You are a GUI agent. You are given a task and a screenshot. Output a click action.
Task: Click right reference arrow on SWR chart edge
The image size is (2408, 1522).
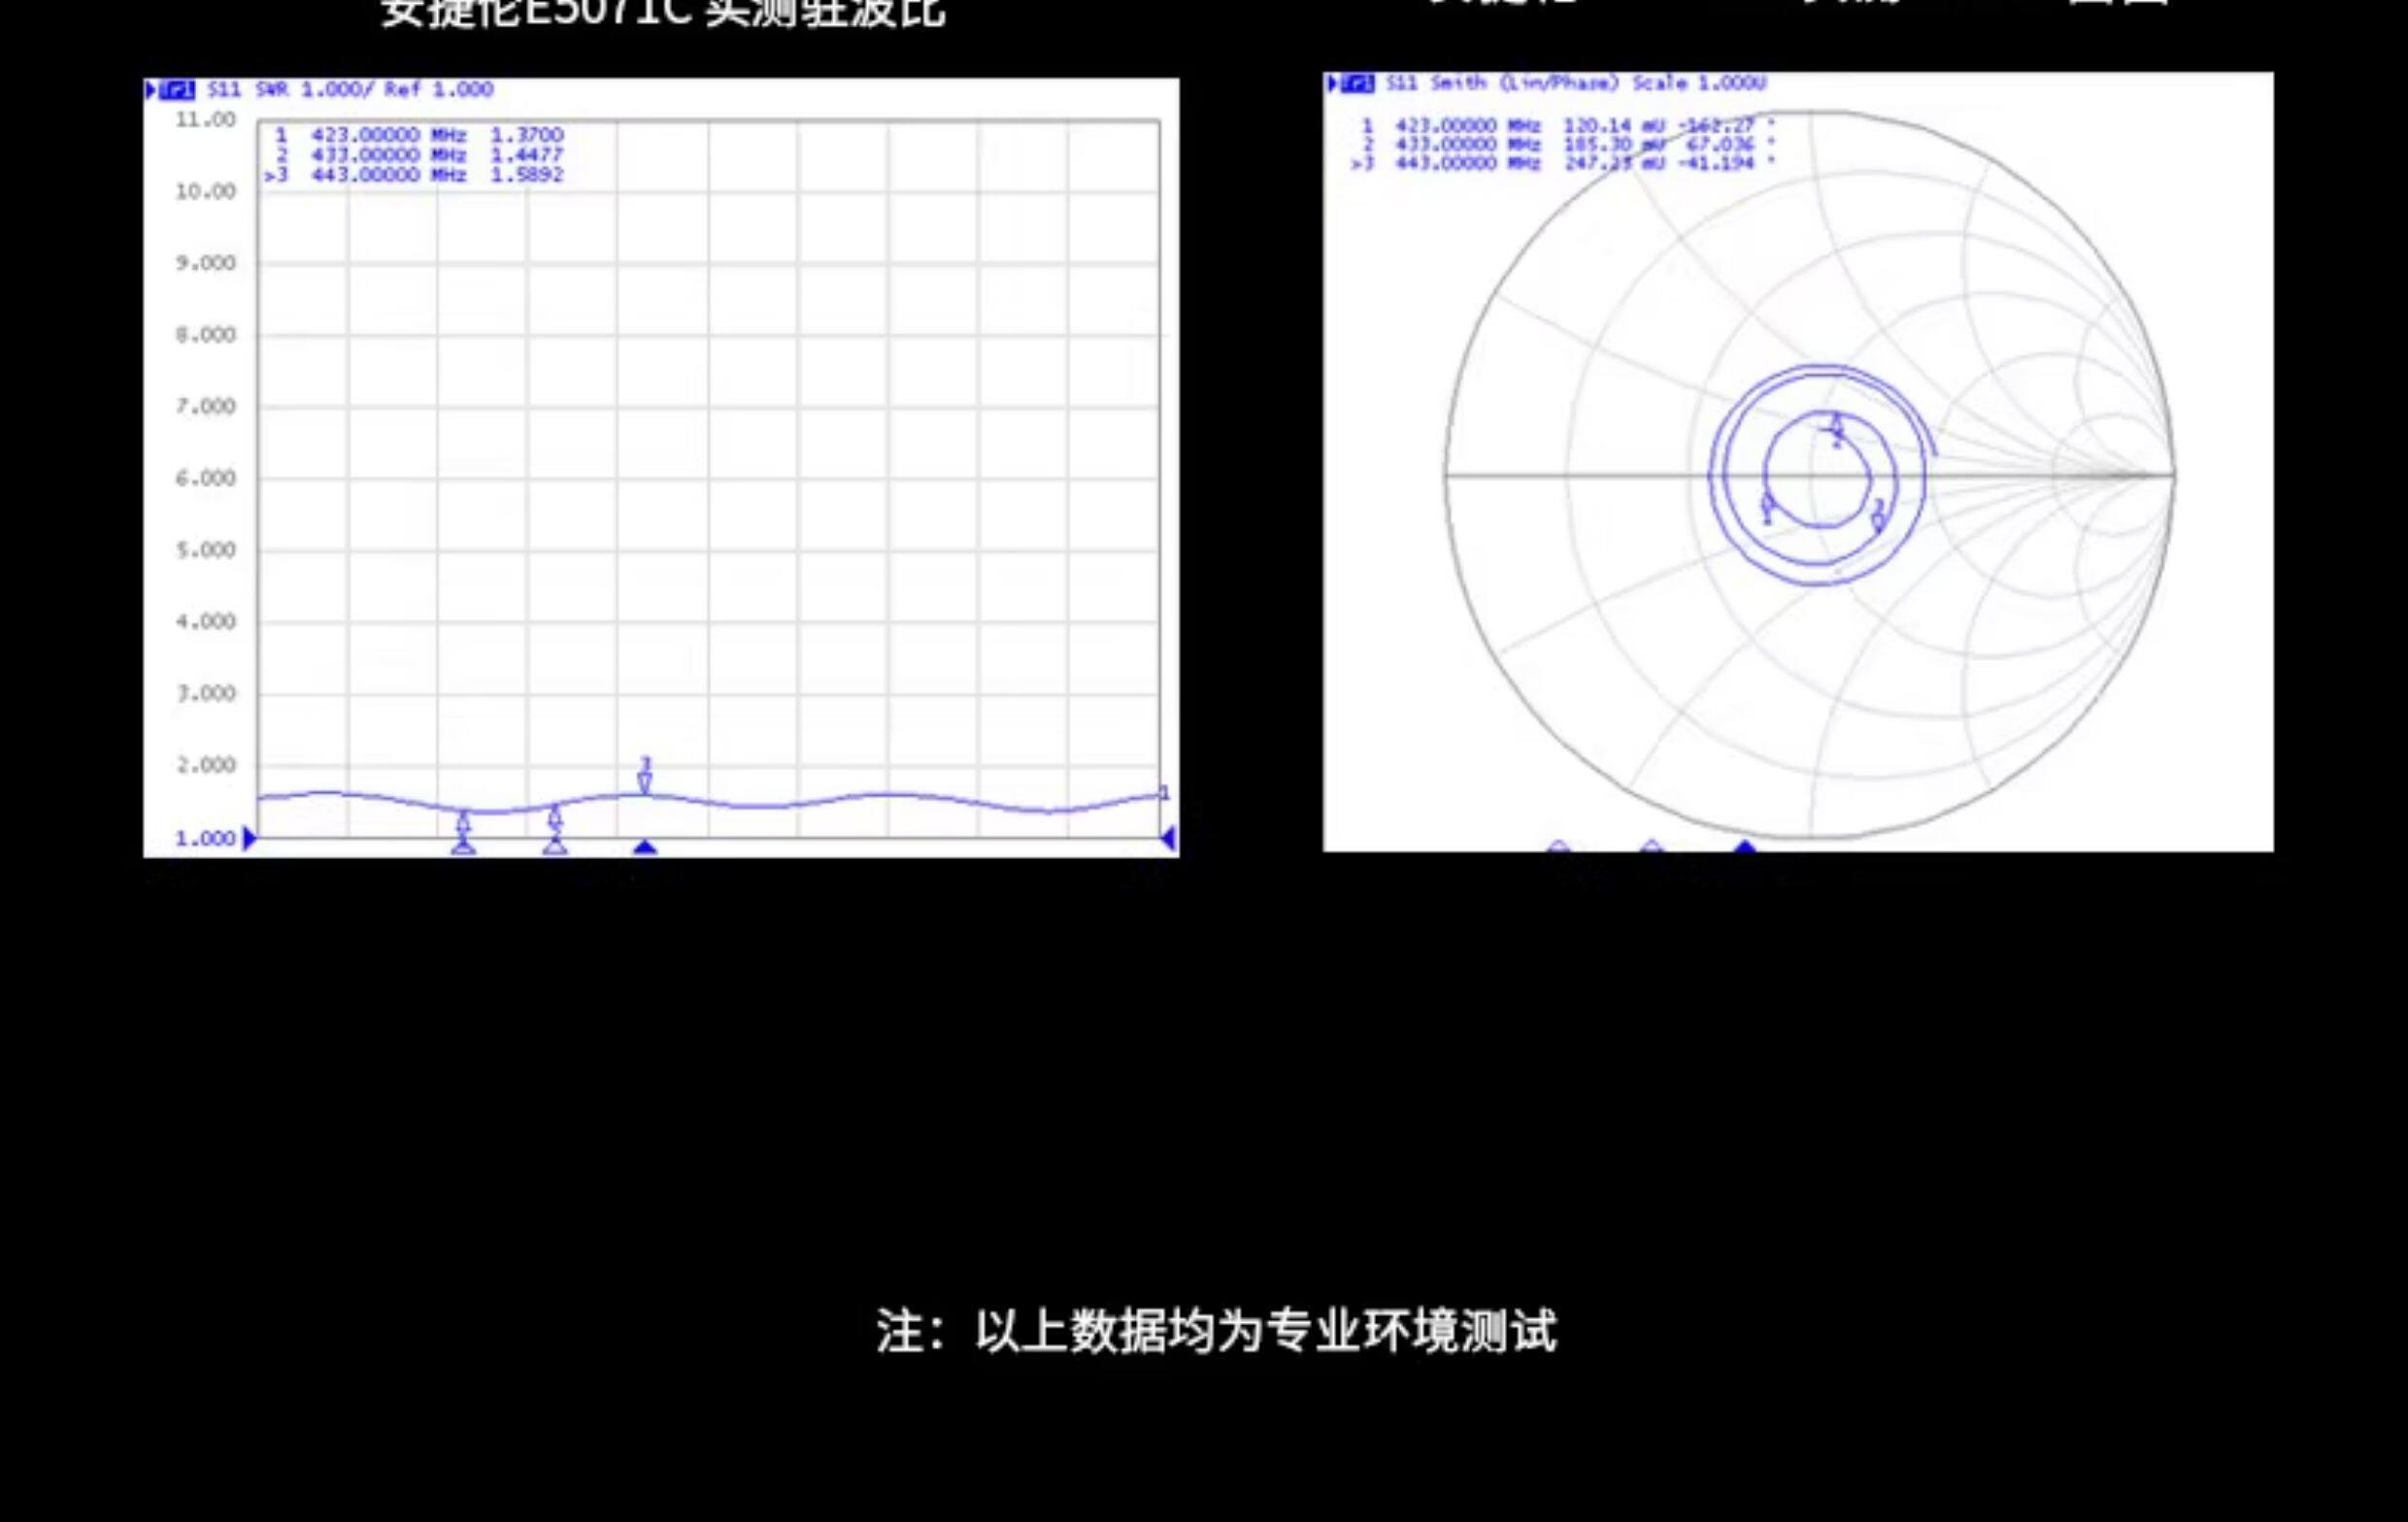1168,839
